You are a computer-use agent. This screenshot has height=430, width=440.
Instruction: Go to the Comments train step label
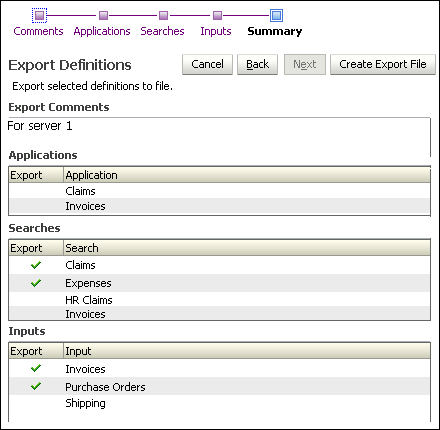[38, 31]
